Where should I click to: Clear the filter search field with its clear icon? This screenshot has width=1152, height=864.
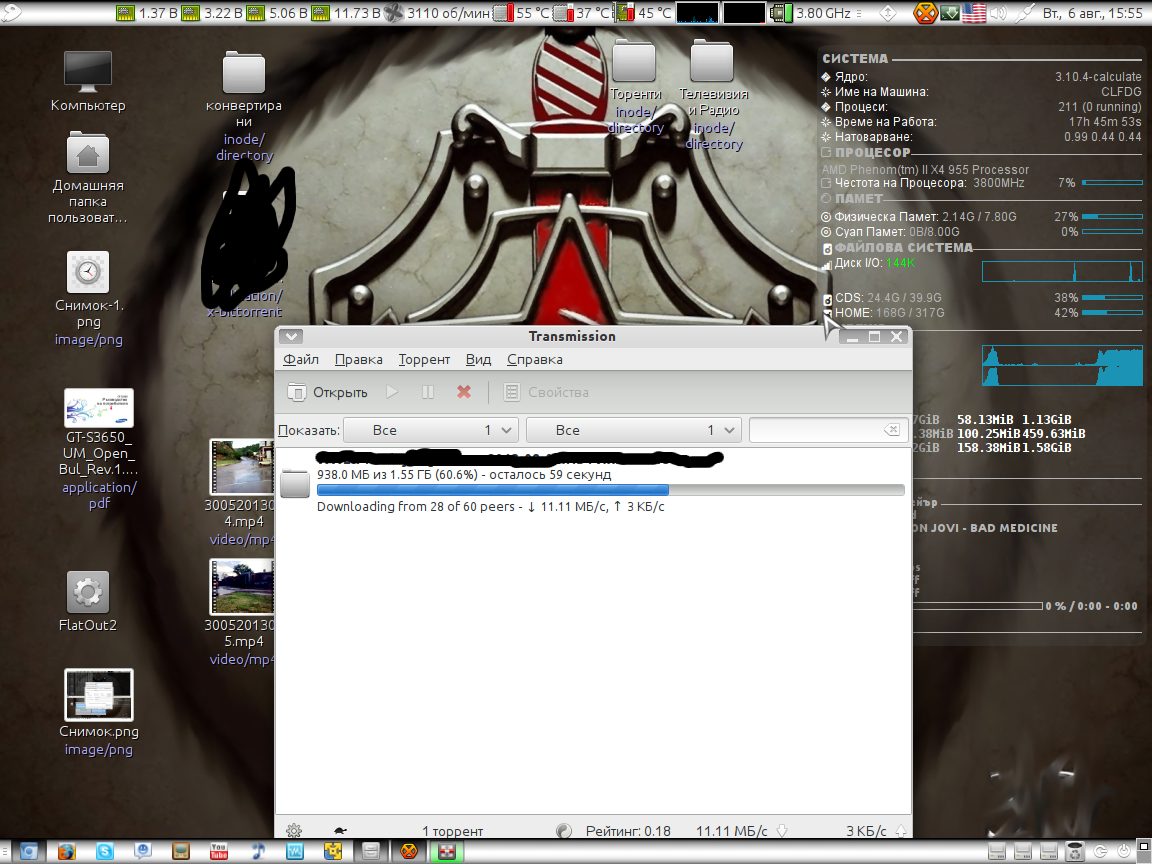pyautogui.click(x=891, y=430)
